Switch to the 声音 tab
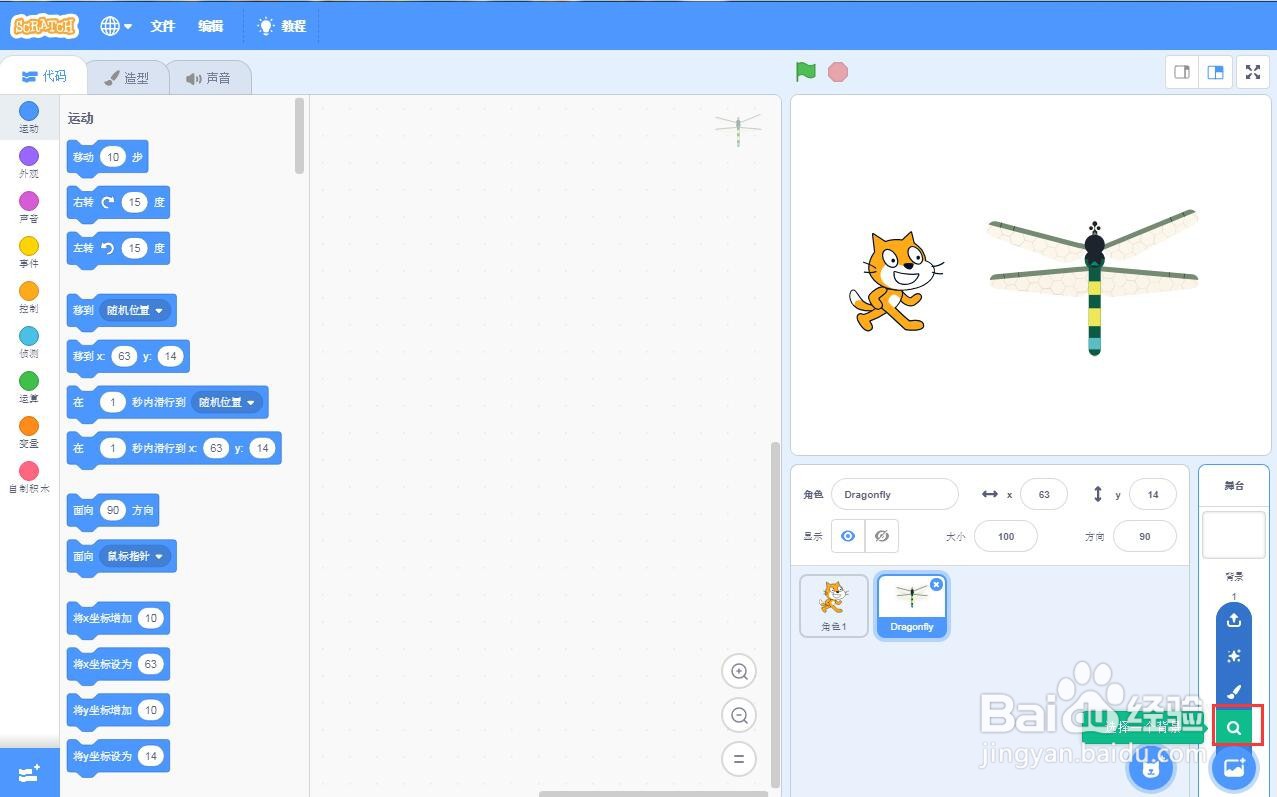 point(208,78)
